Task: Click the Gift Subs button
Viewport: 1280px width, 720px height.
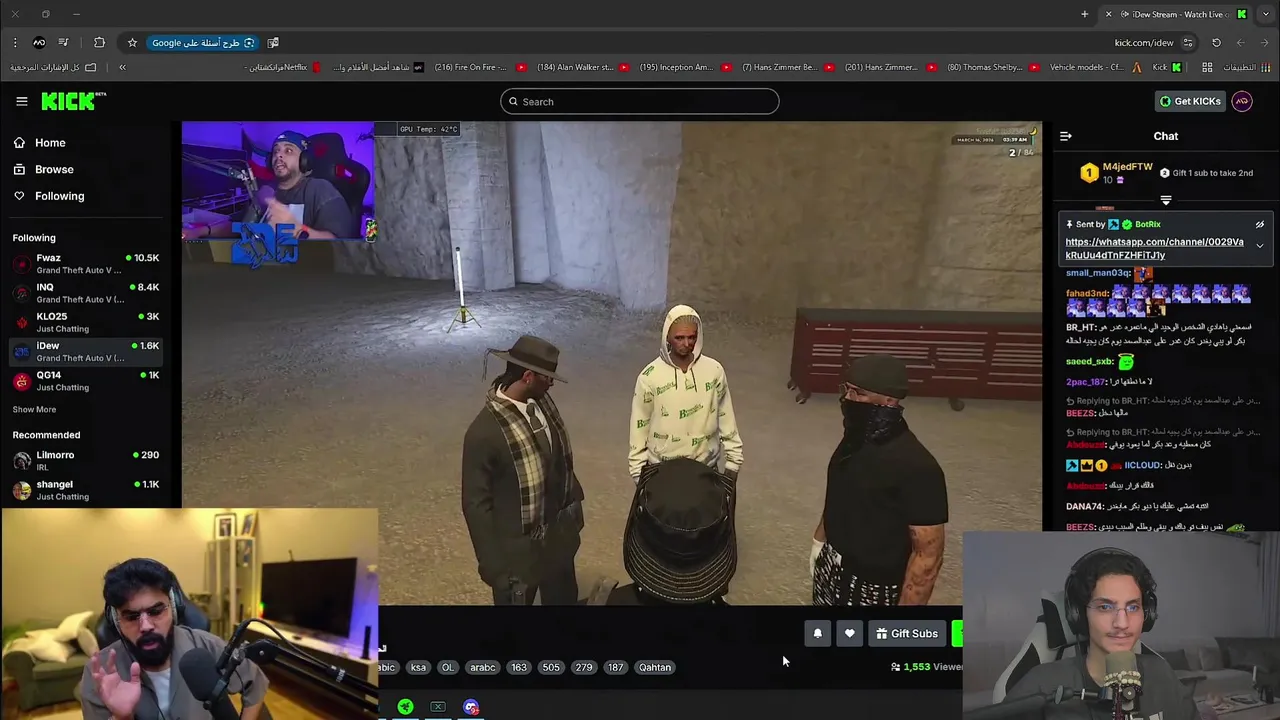Action: click(907, 633)
